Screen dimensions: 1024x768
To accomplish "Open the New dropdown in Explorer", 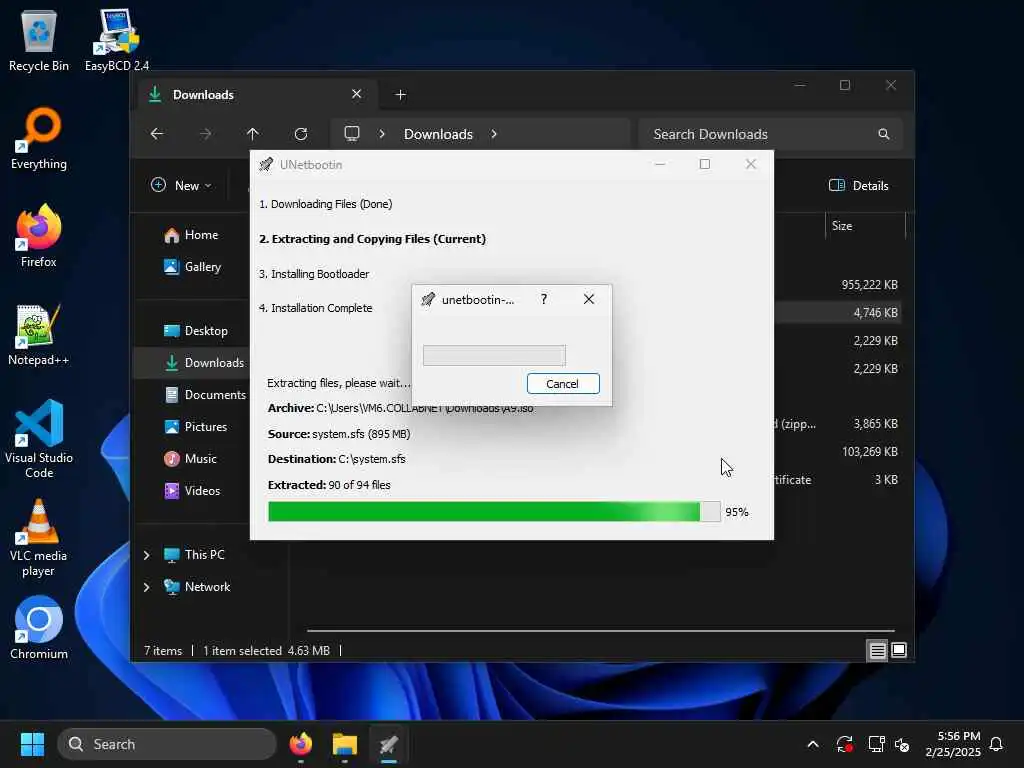I will click(x=181, y=185).
